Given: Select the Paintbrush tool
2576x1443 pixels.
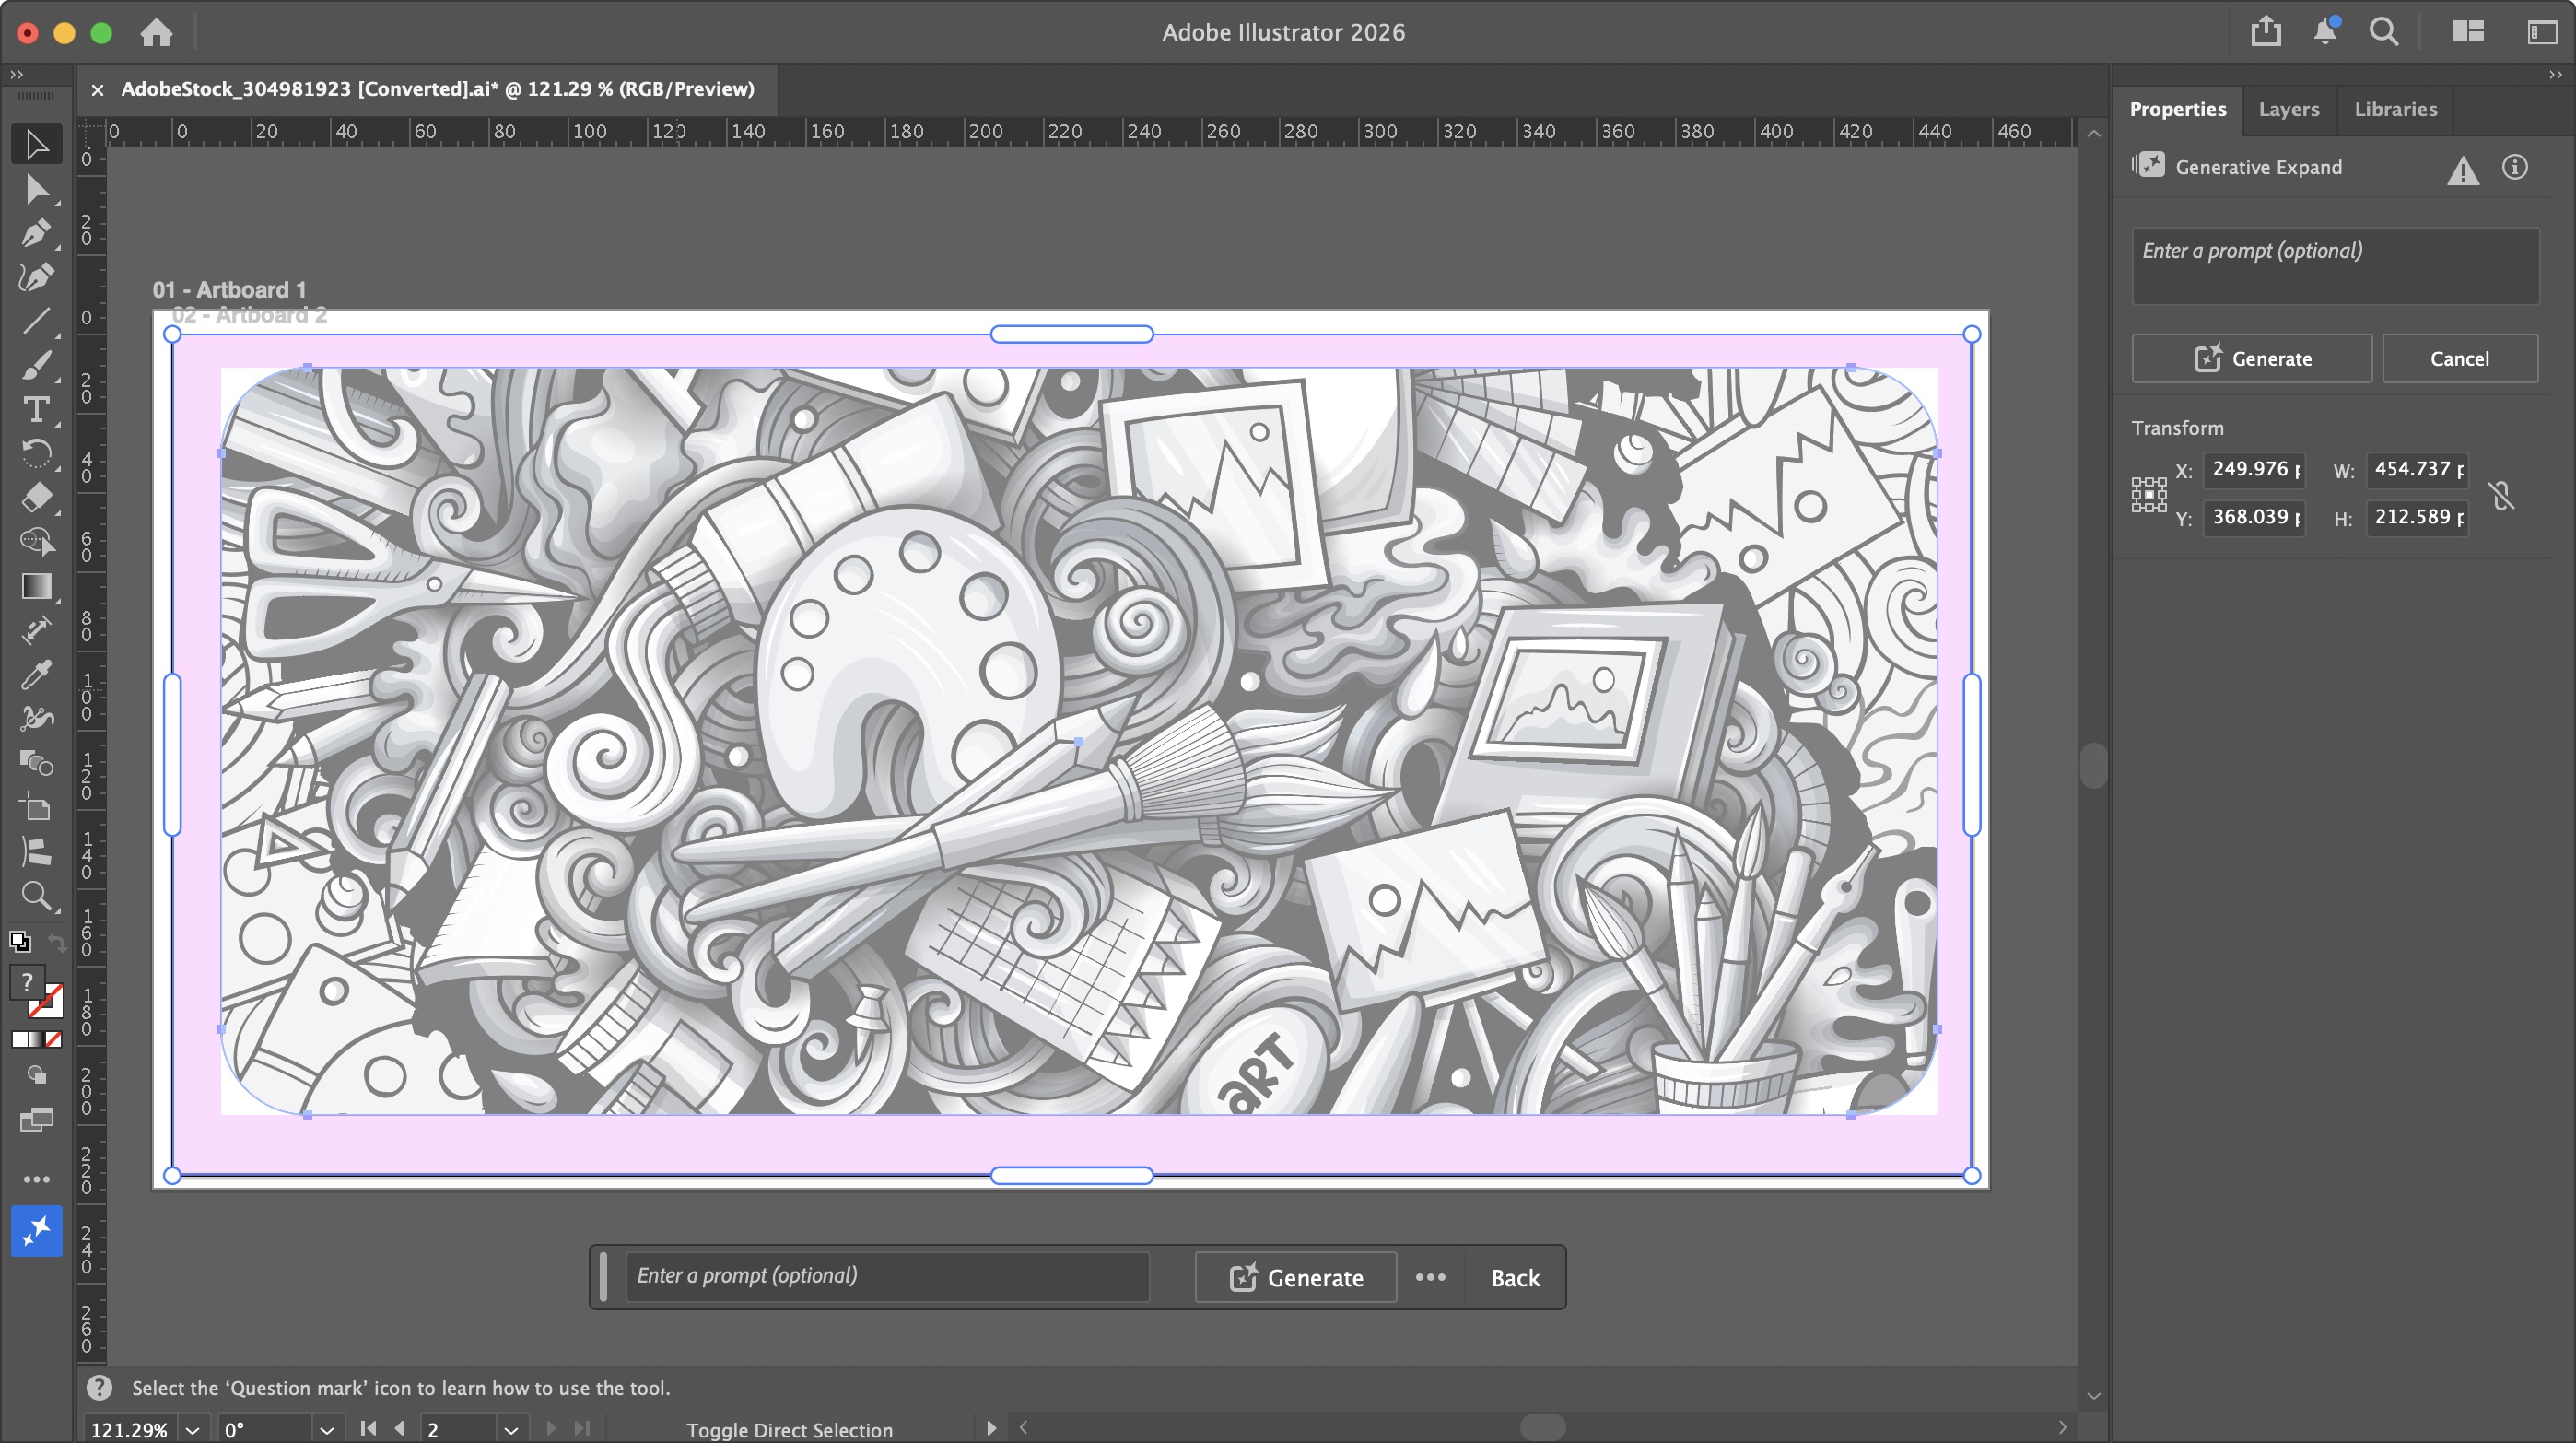Looking at the screenshot, I should pyautogui.click(x=37, y=366).
